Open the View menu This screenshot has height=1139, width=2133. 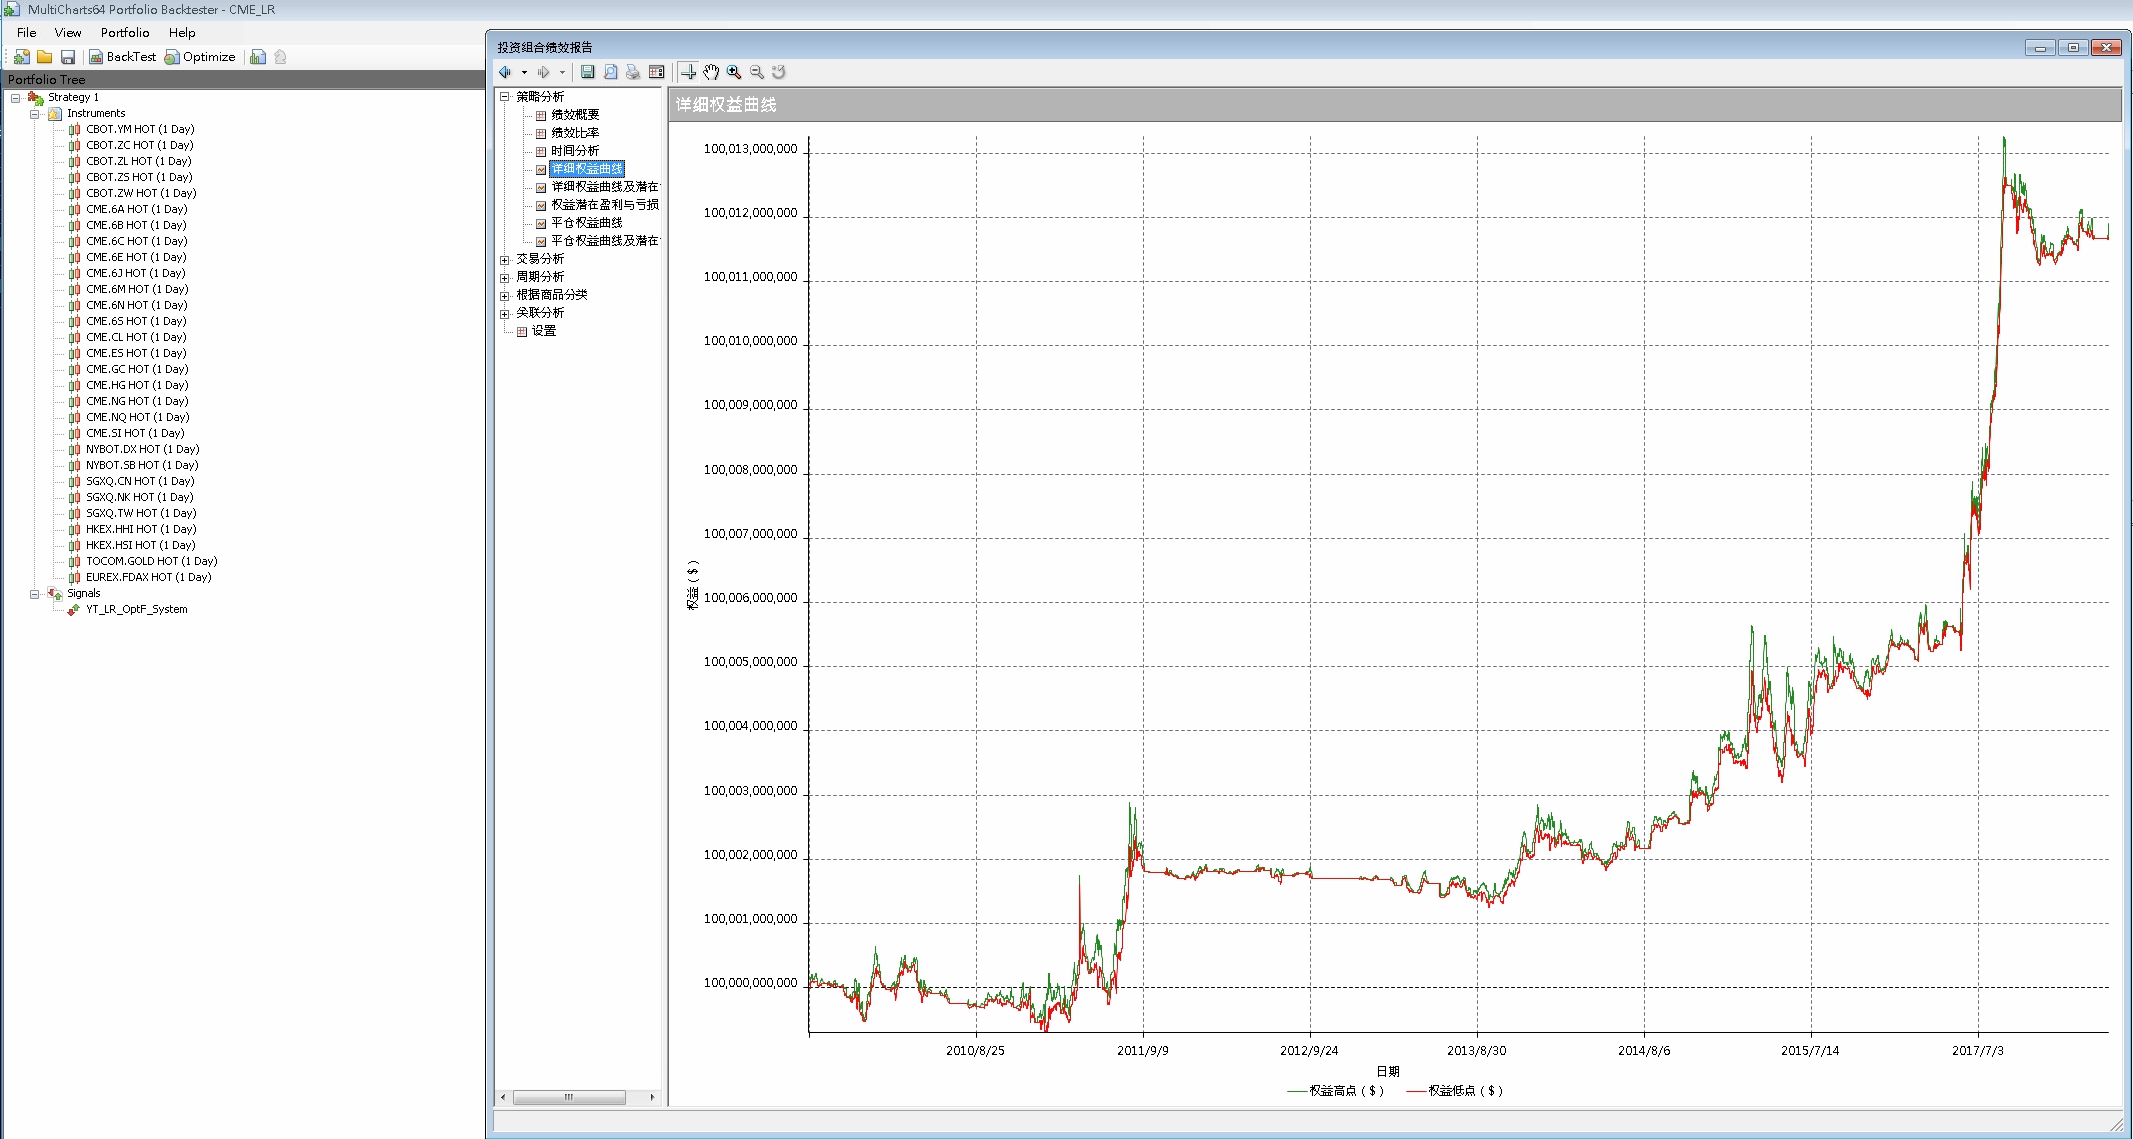68,33
